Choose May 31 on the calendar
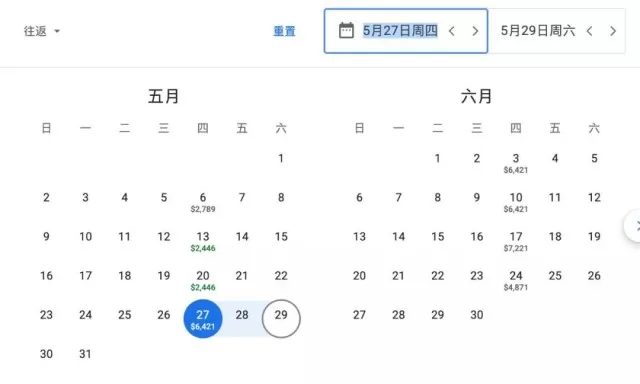This screenshot has width=640, height=384. click(x=85, y=354)
